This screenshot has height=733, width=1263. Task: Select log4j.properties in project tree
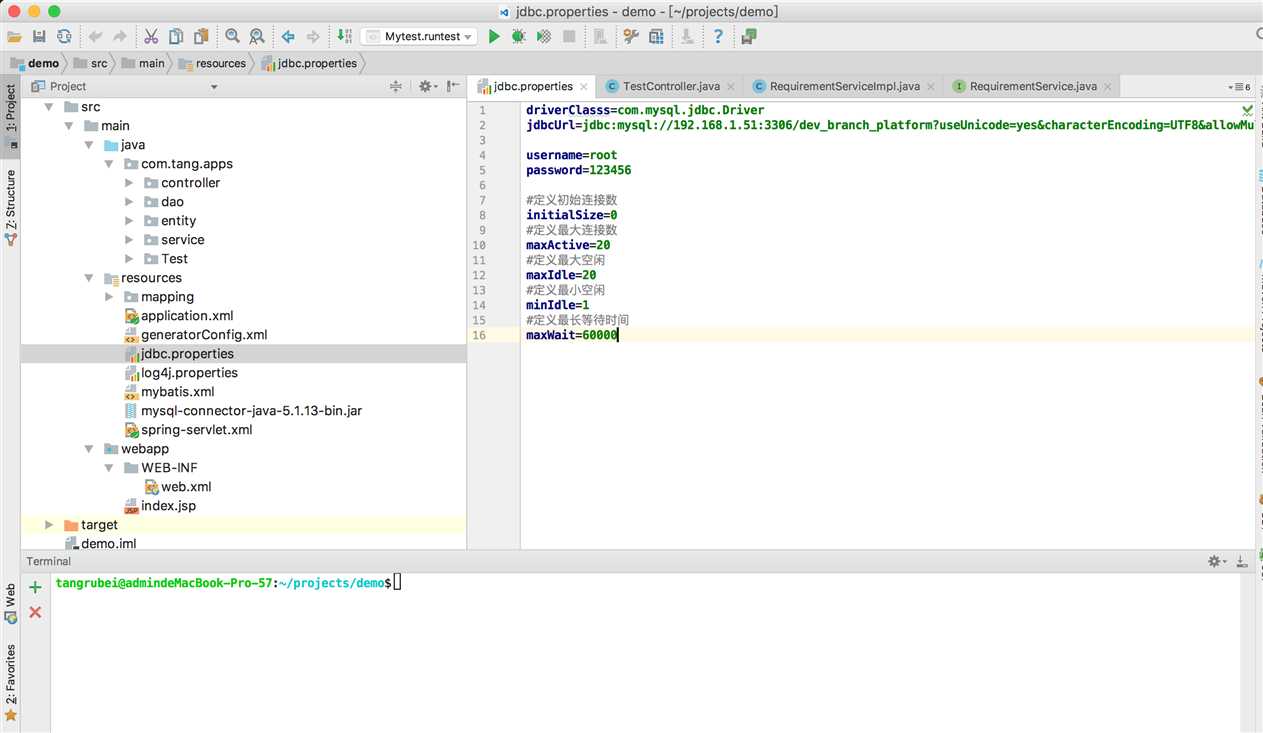[189, 373]
